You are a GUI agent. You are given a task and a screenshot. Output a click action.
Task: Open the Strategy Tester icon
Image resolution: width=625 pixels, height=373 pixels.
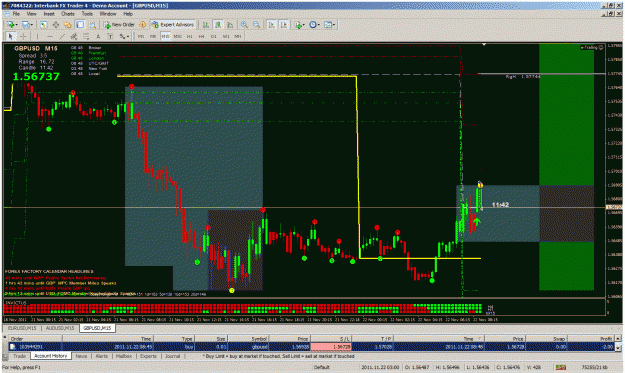click(92, 25)
